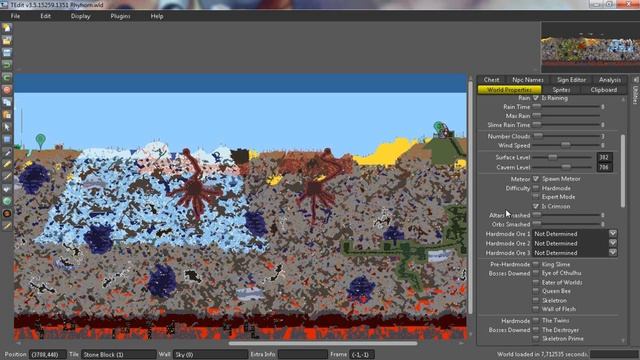The height and width of the screenshot is (360, 640).
Task: Check the Skeletron downed box
Action: pos(536,300)
